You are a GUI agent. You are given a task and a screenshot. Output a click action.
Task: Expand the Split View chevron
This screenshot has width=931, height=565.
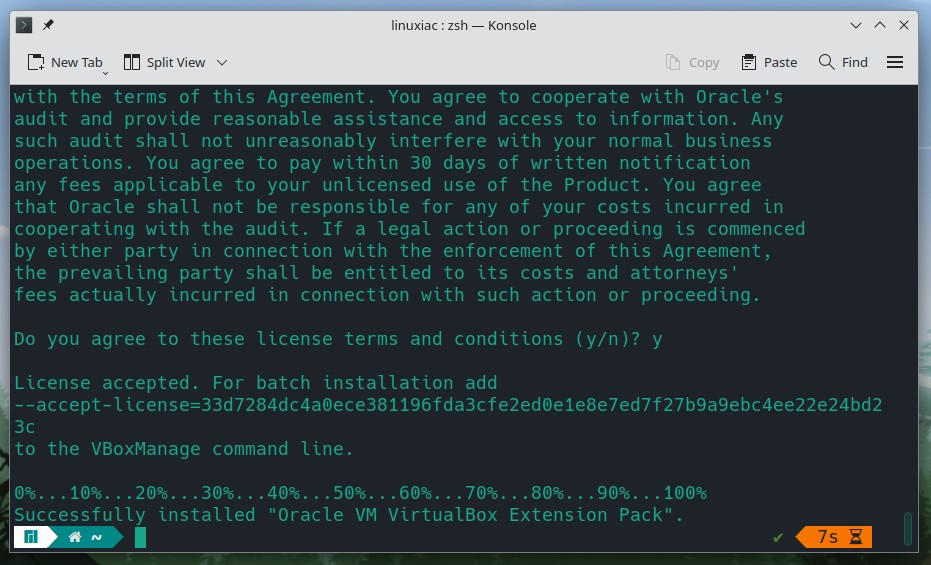(x=222, y=62)
